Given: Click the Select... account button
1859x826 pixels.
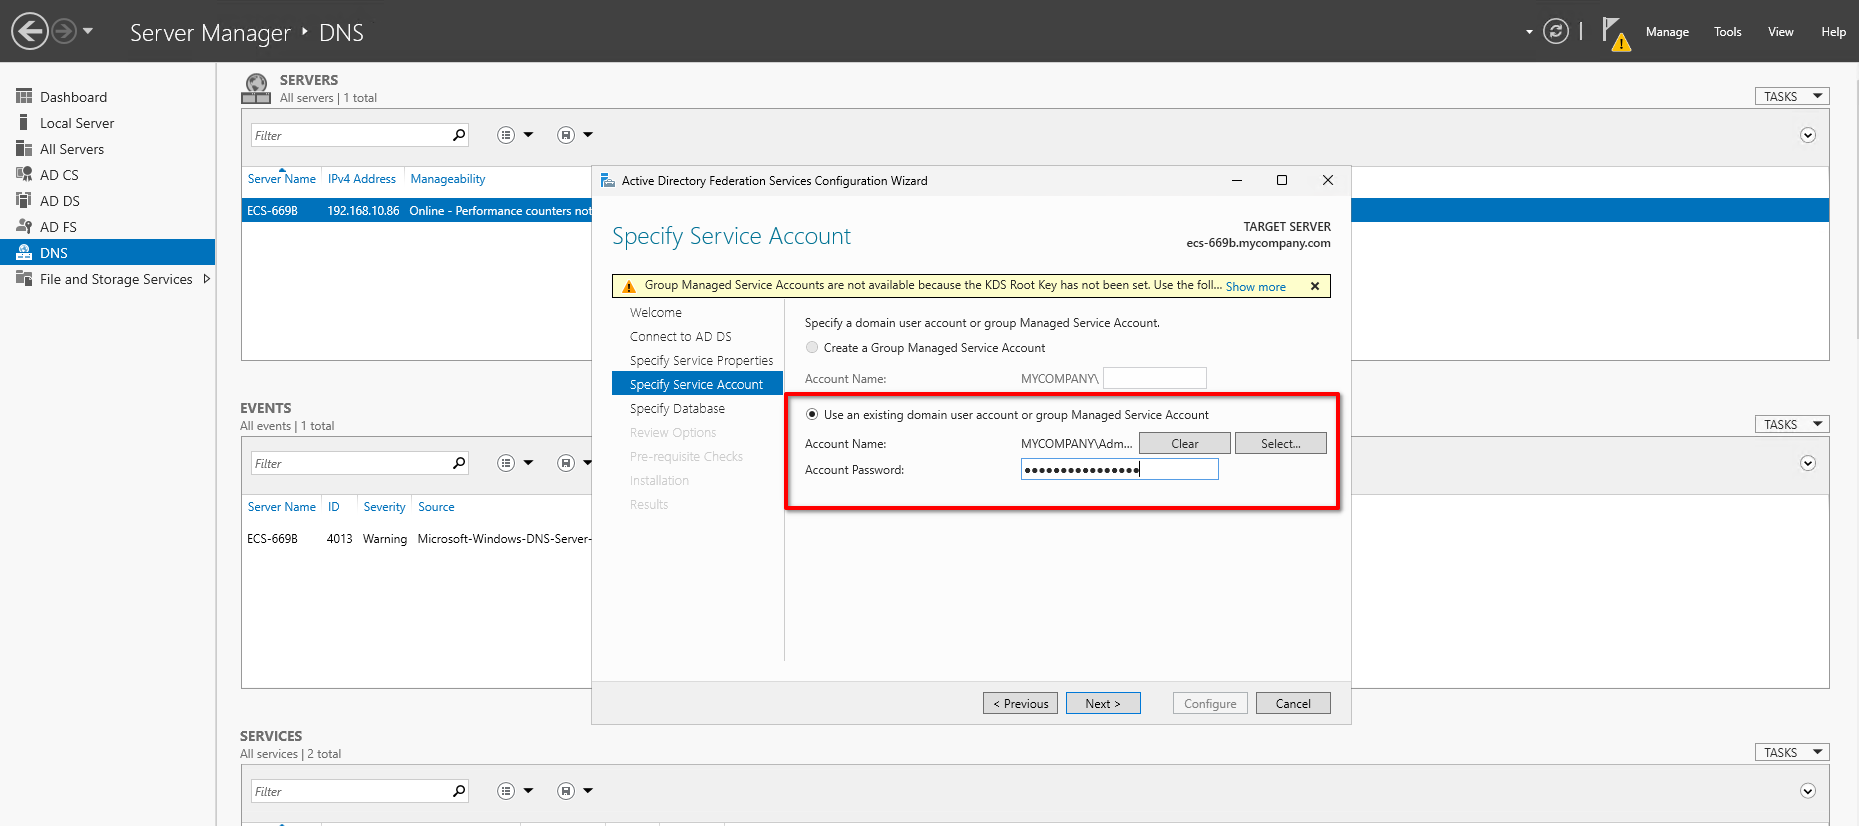Looking at the screenshot, I should (1280, 444).
